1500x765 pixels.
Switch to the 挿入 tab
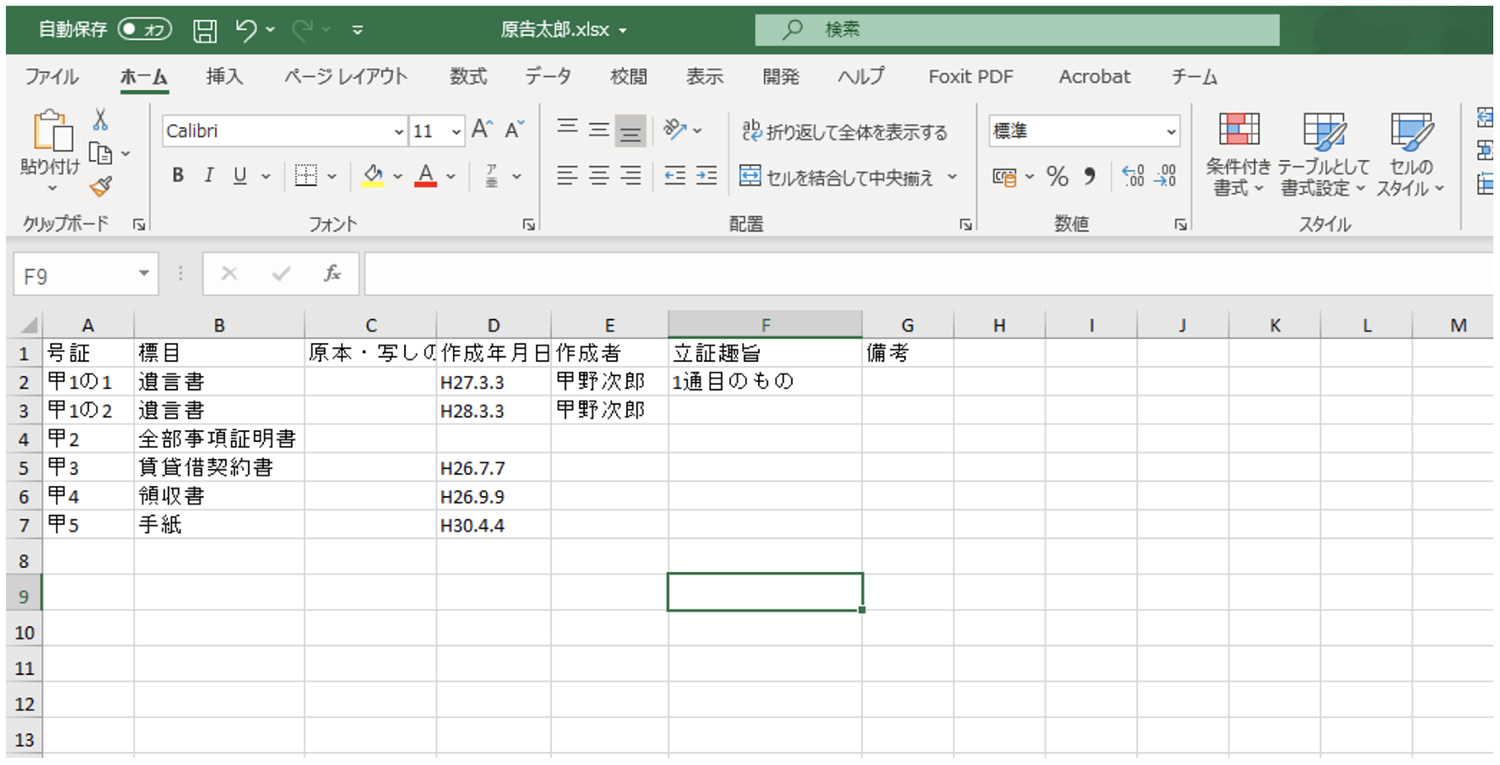tap(224, 77)
